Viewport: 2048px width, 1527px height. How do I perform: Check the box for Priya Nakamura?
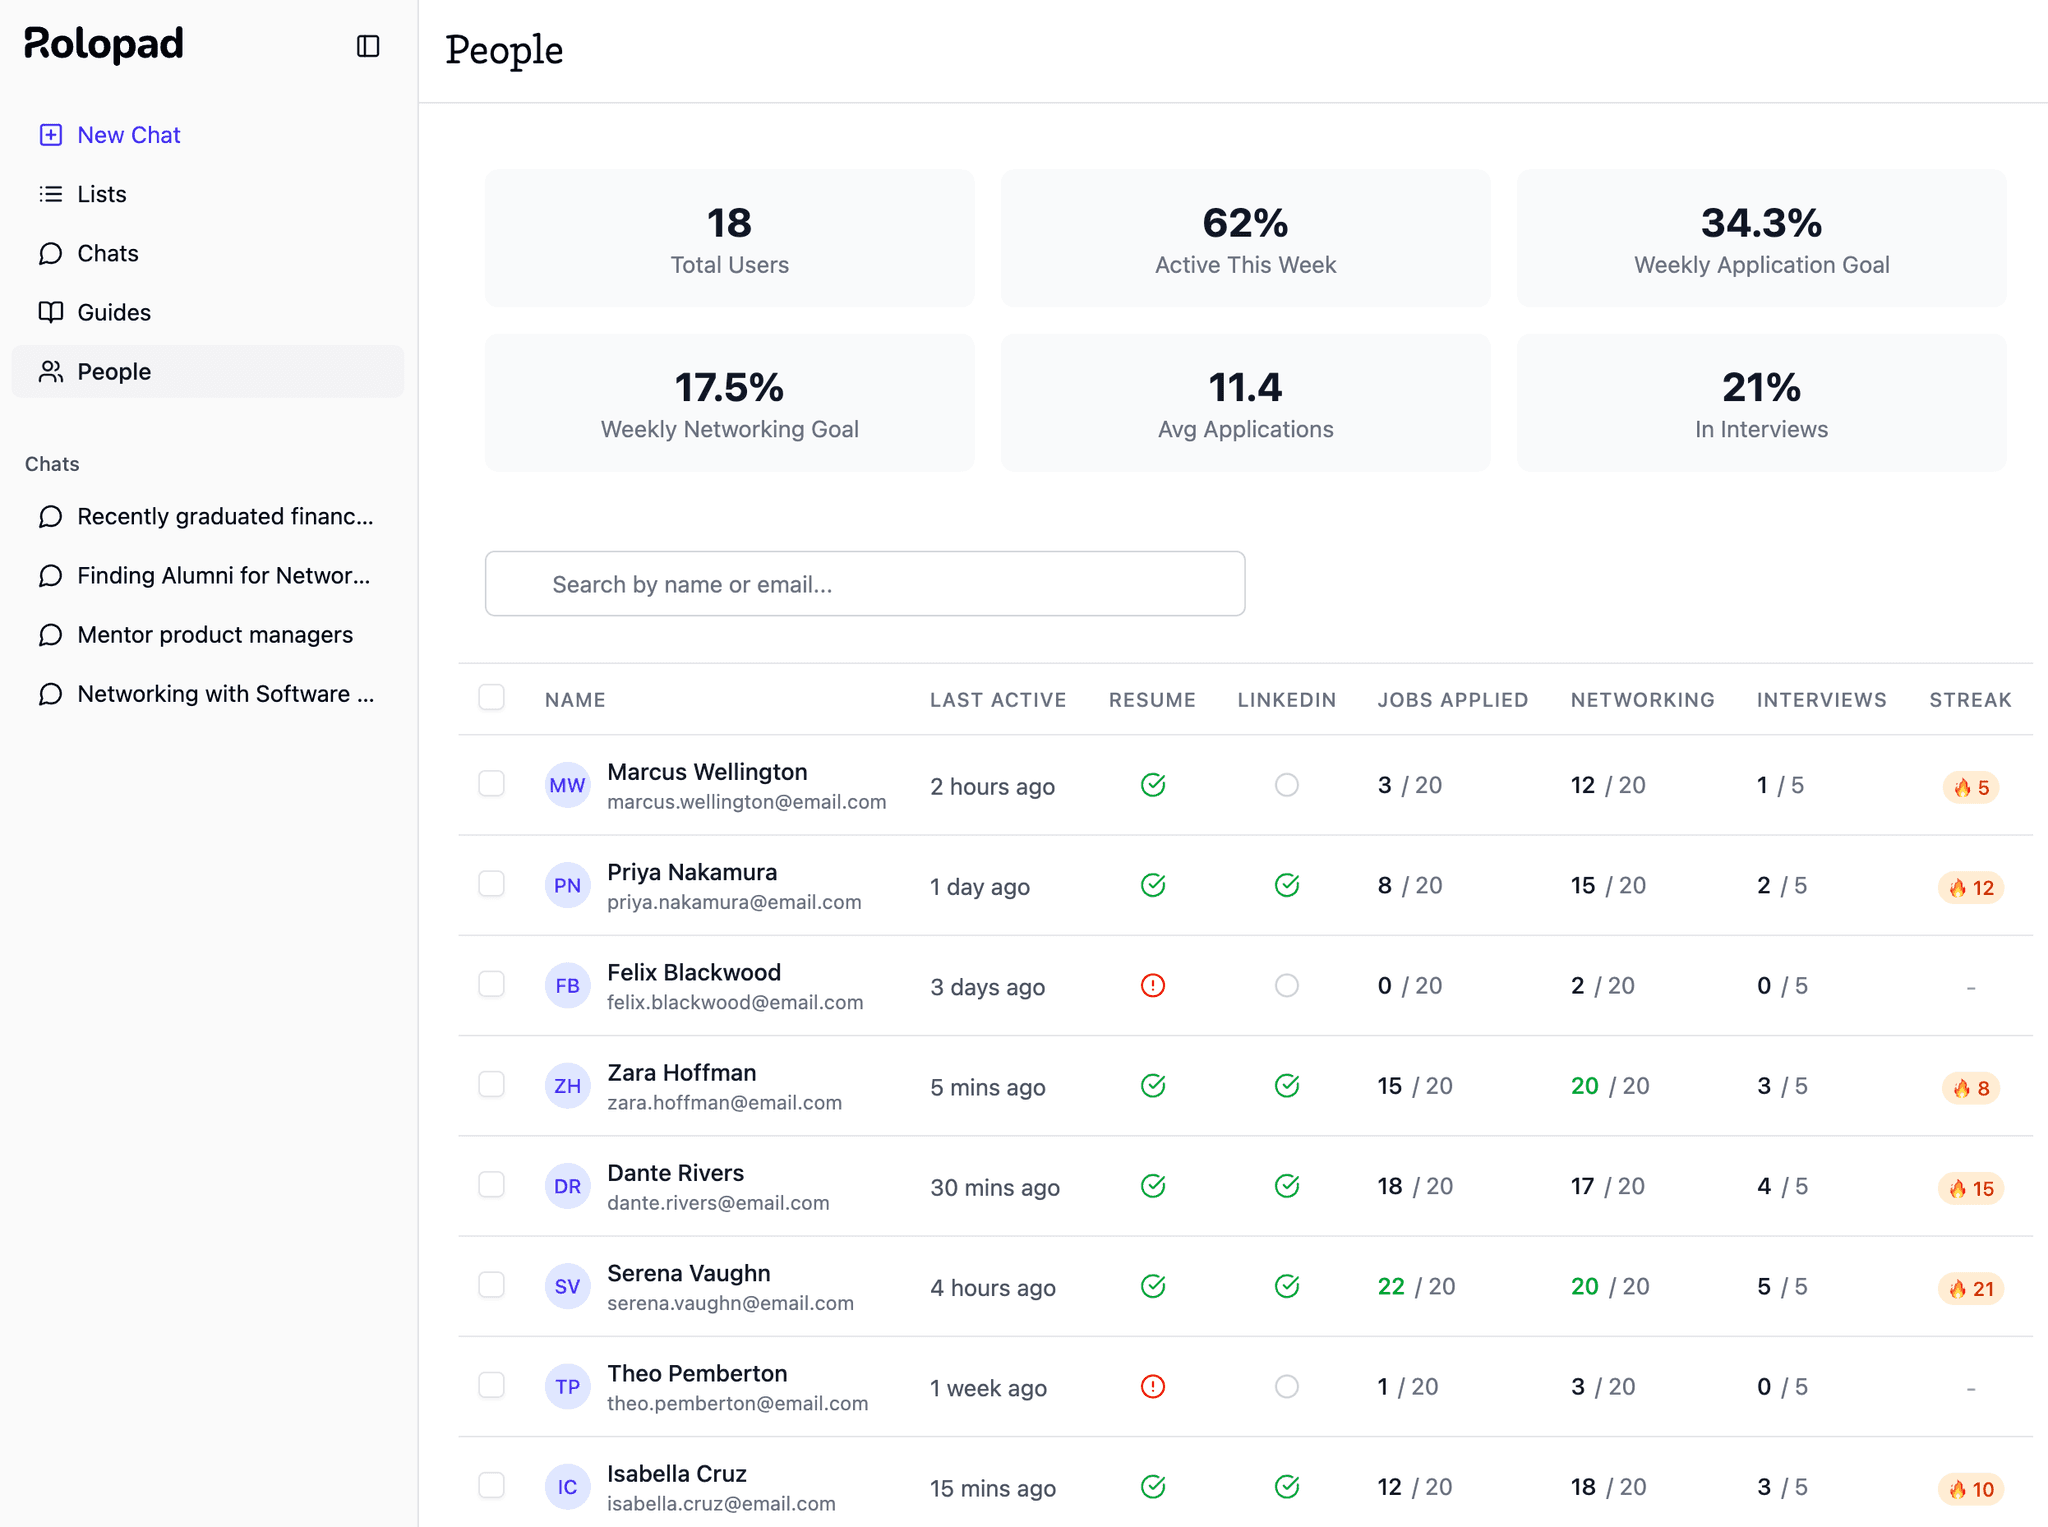(491, 884)
